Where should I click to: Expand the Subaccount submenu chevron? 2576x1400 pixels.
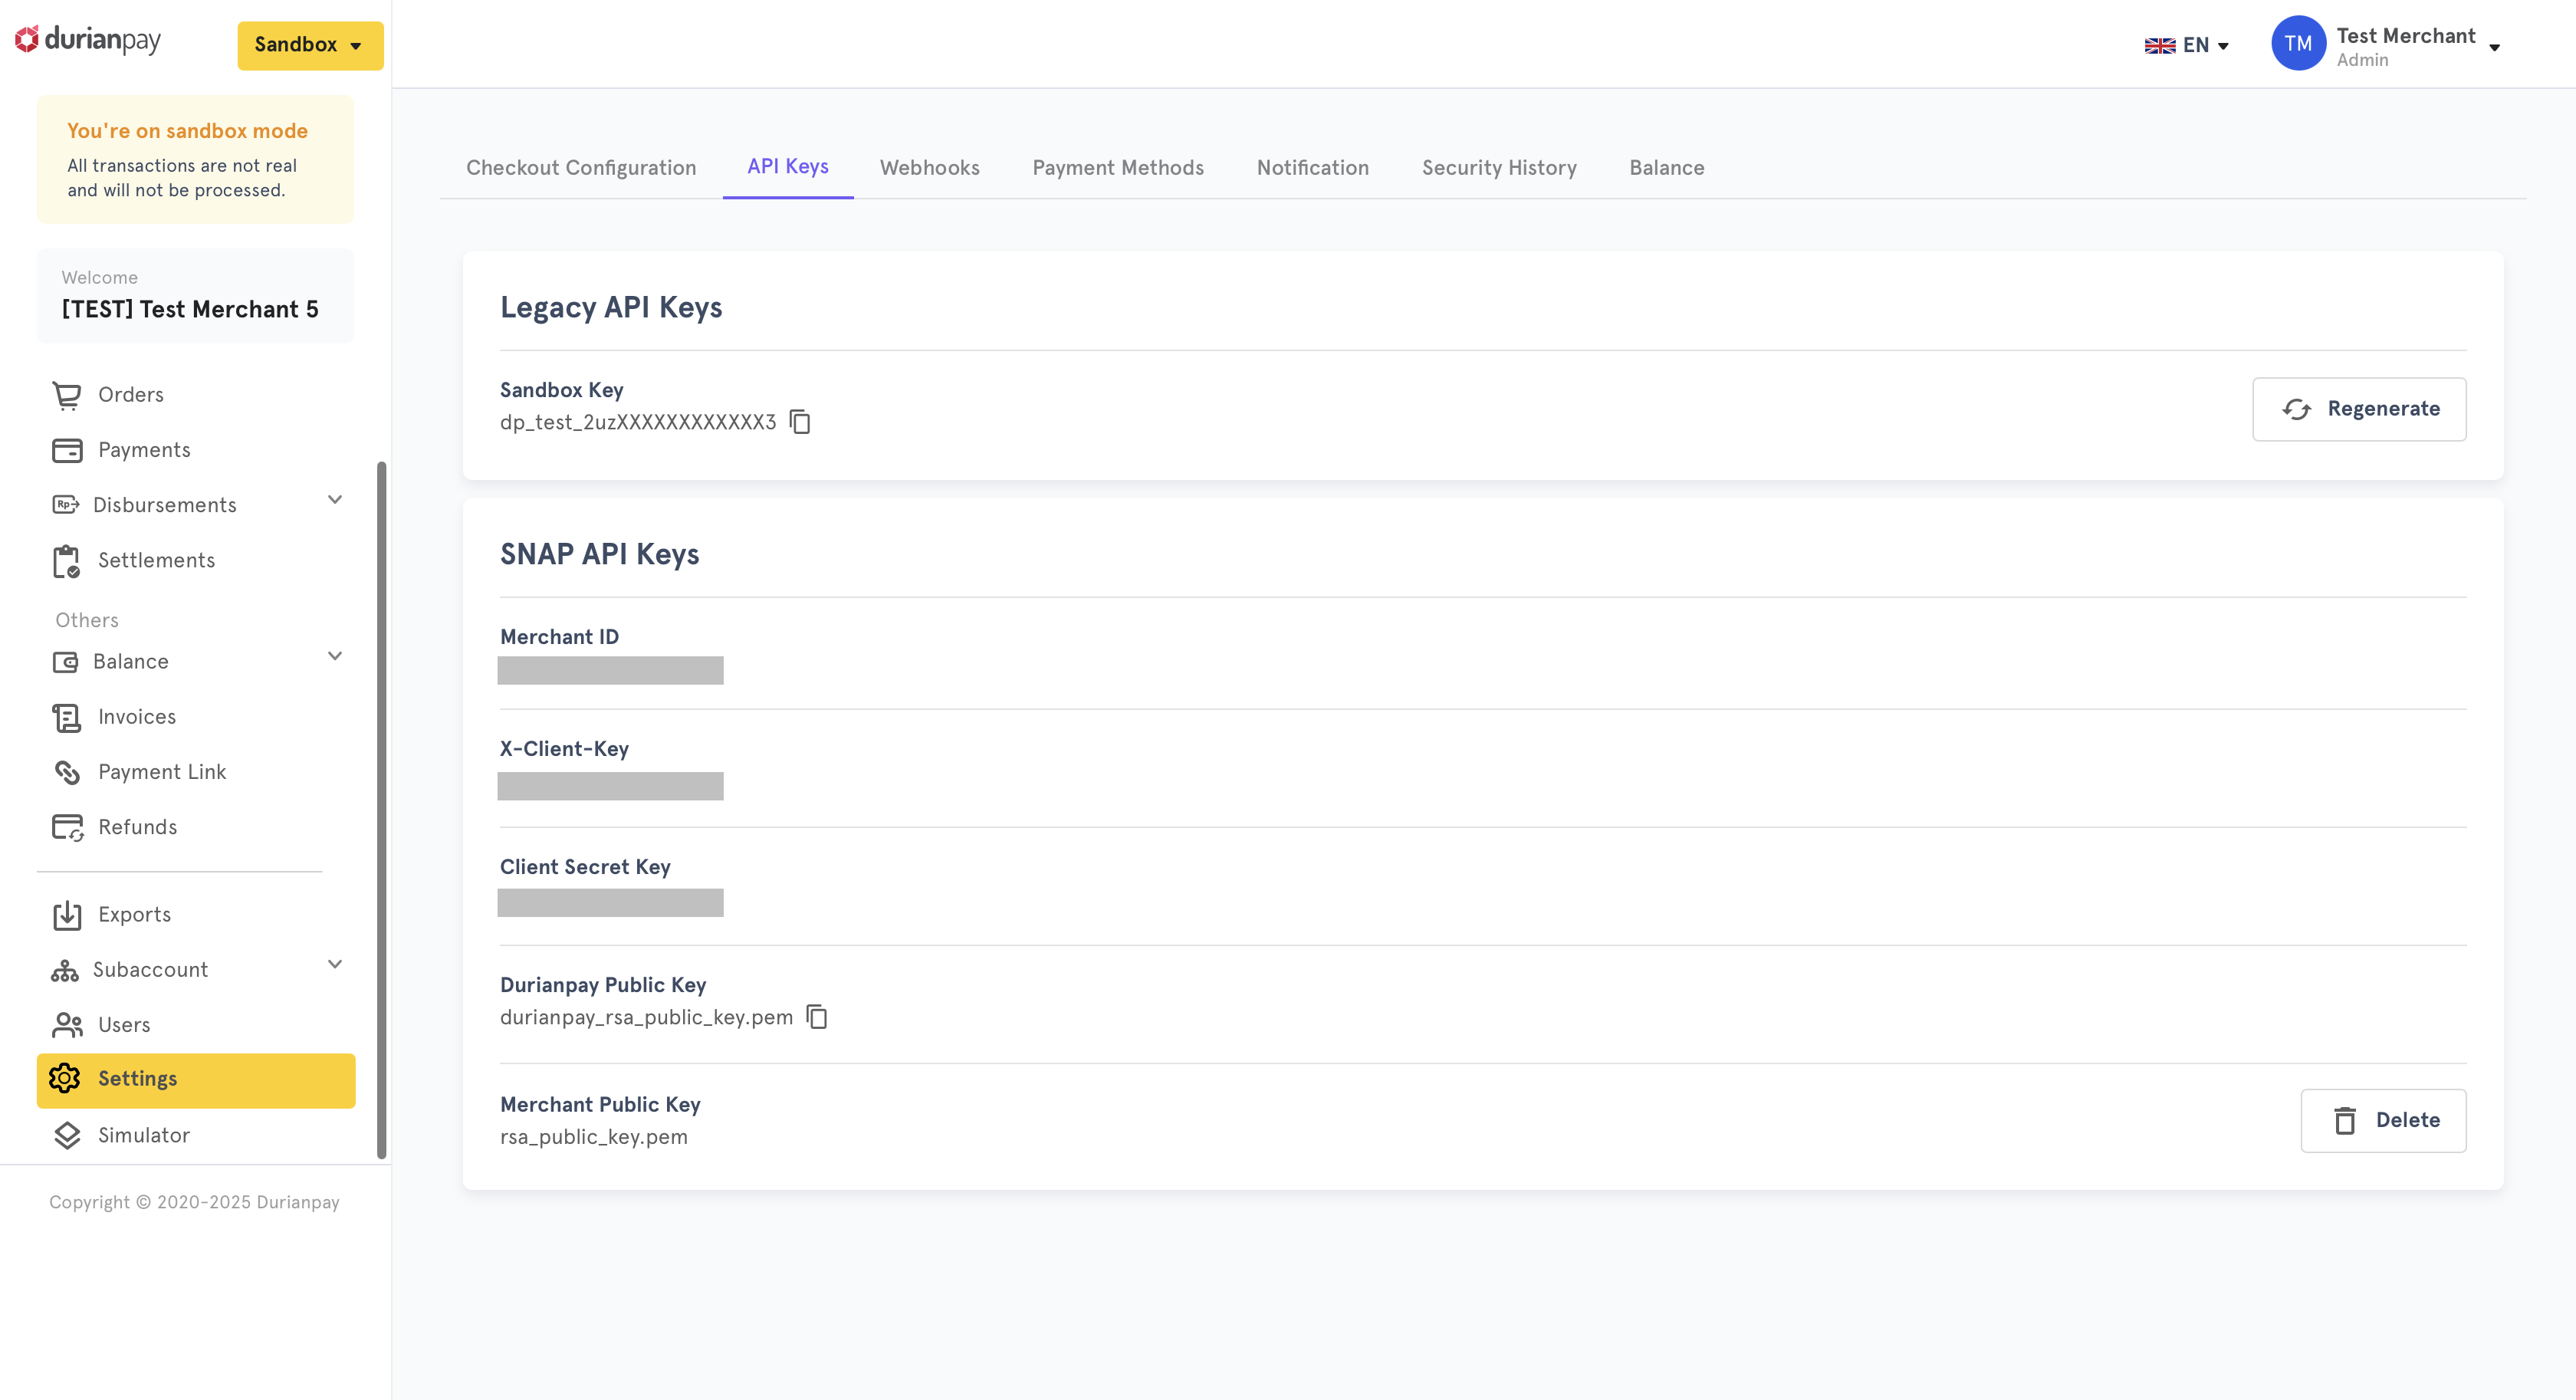(335, 965)
